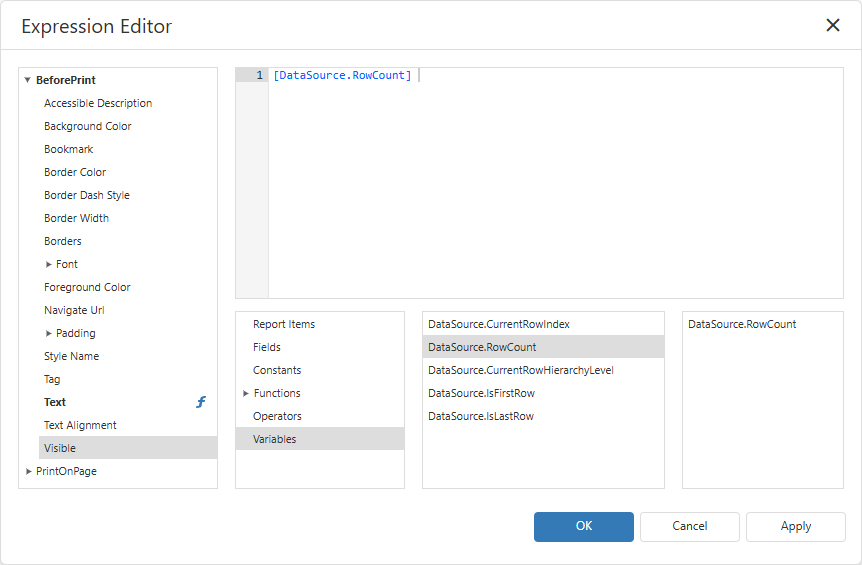The width and height of the screenshot is (862, 565).
Task: Select the Border Width property
Action: coord(76,218)
